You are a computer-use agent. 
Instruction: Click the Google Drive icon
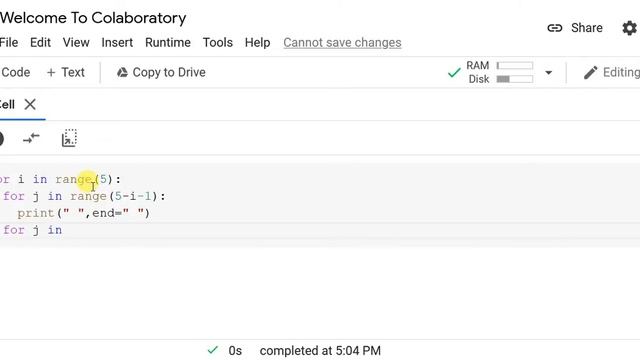[122, 73]
